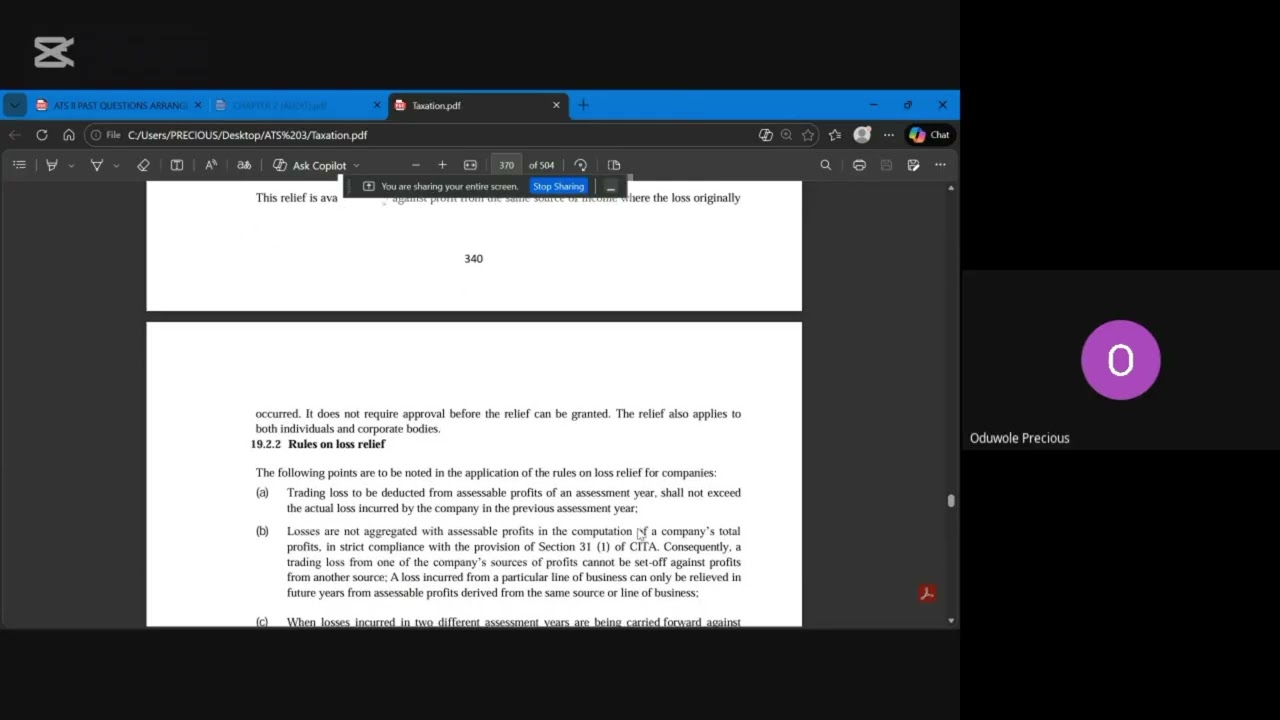1280x720 pixels.
Task: Open the favorites list icon
Action: [x=835, y=135]
